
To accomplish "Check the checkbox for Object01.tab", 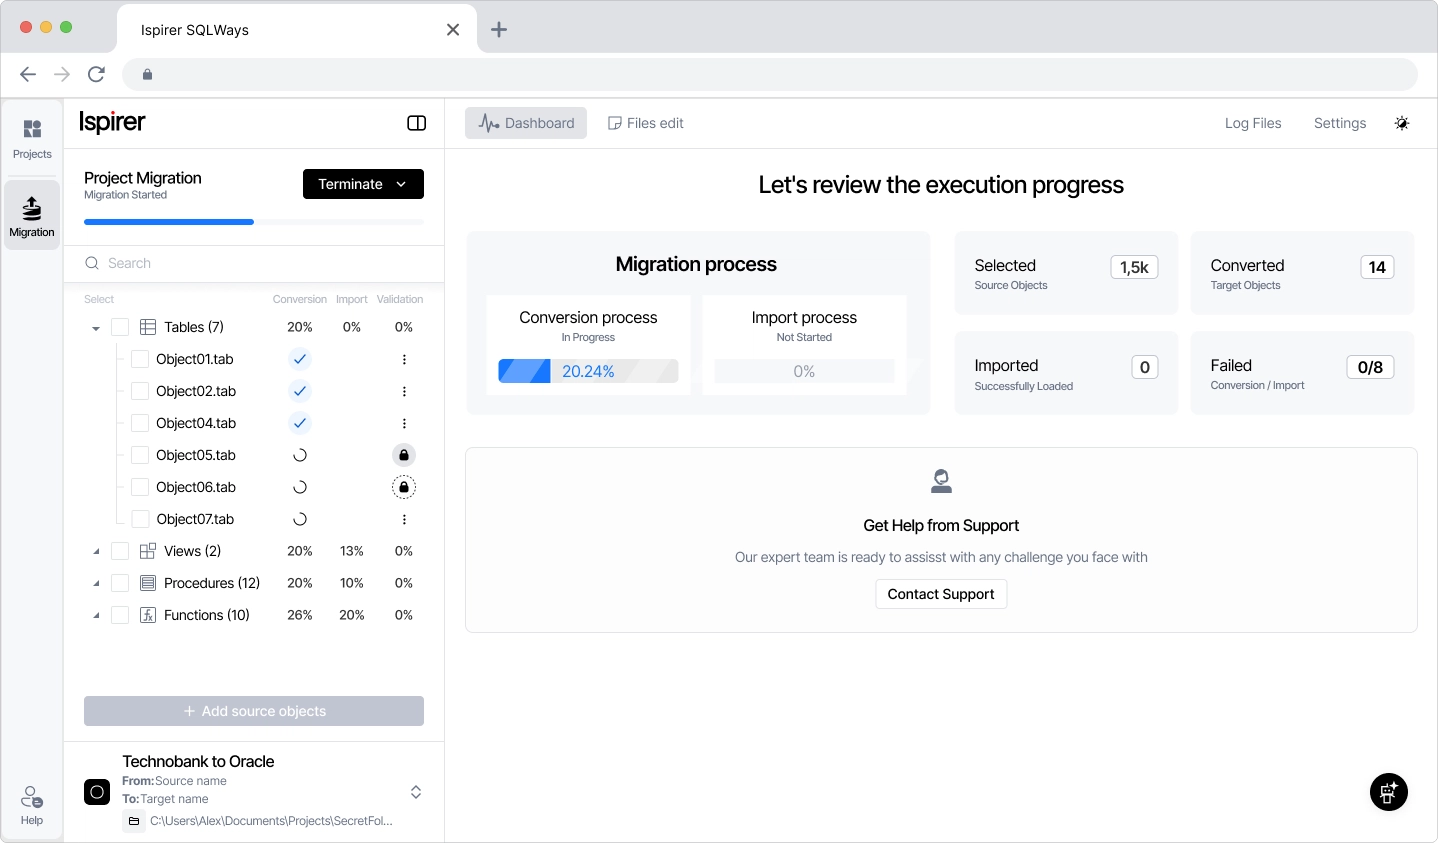I will pos(140,359).
